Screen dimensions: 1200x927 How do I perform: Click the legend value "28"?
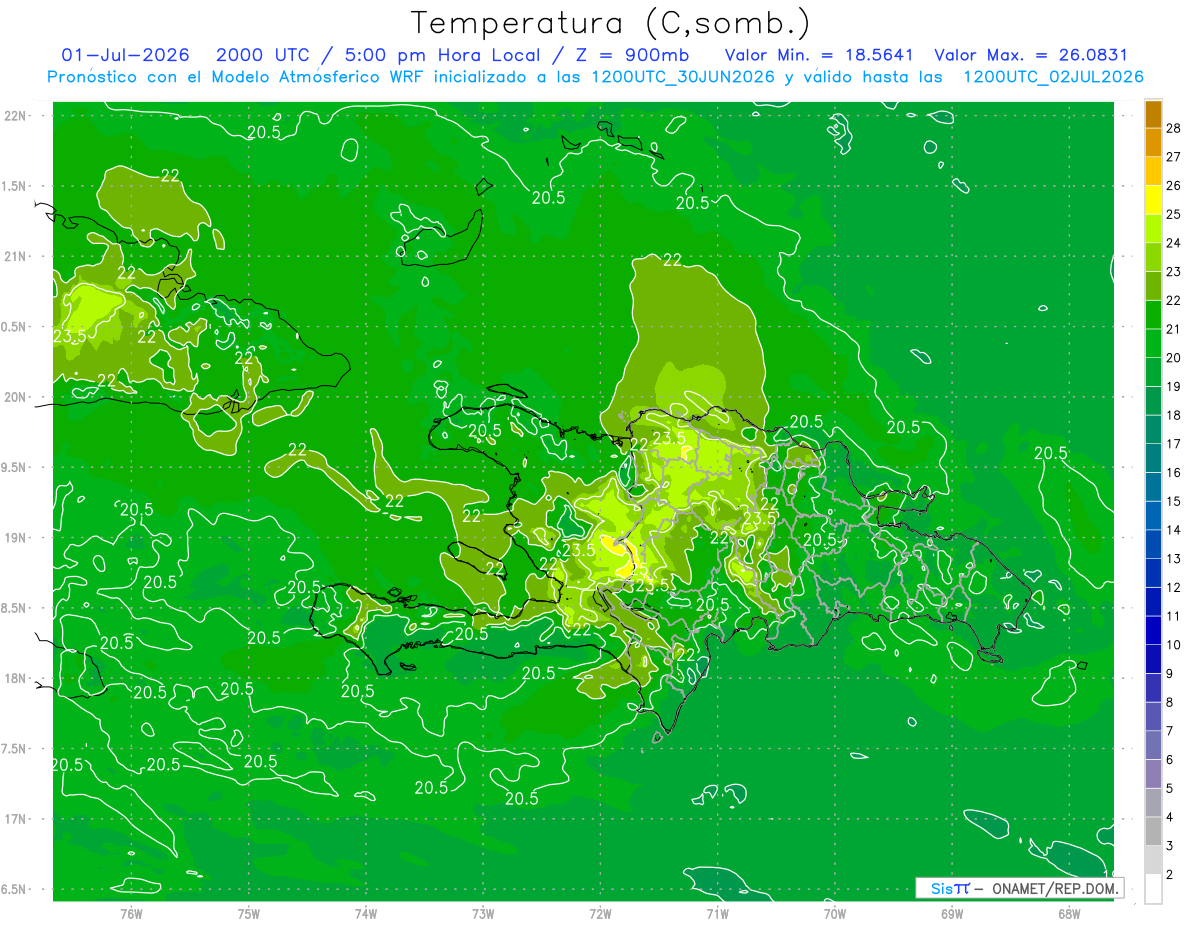coord(1174,128)
